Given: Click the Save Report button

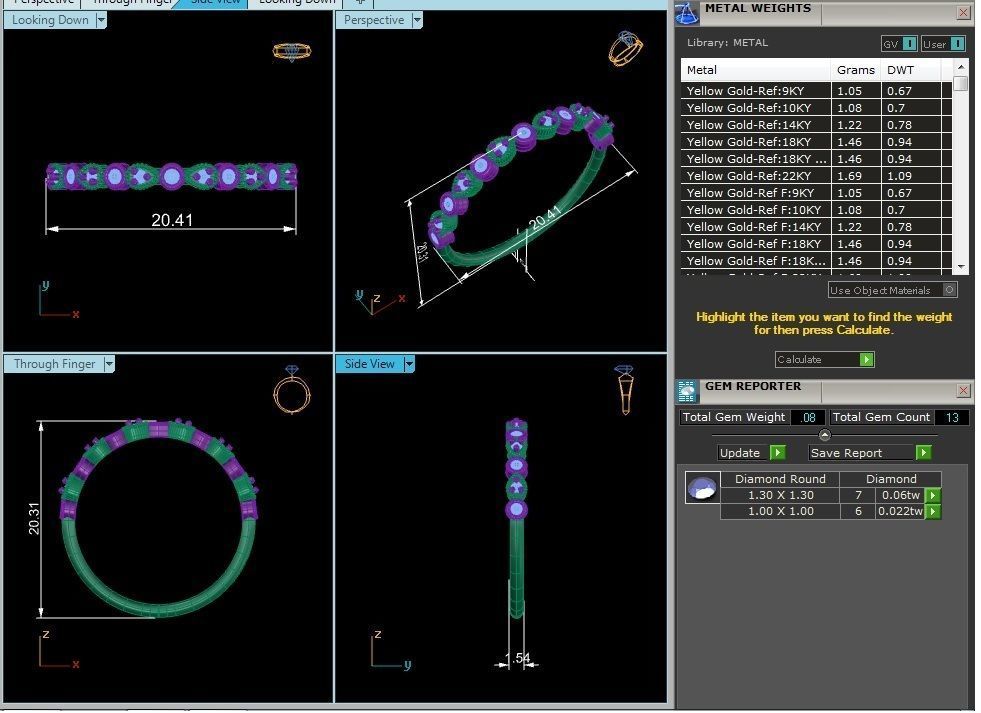Looking at the screenshot, I should point(870,453).
